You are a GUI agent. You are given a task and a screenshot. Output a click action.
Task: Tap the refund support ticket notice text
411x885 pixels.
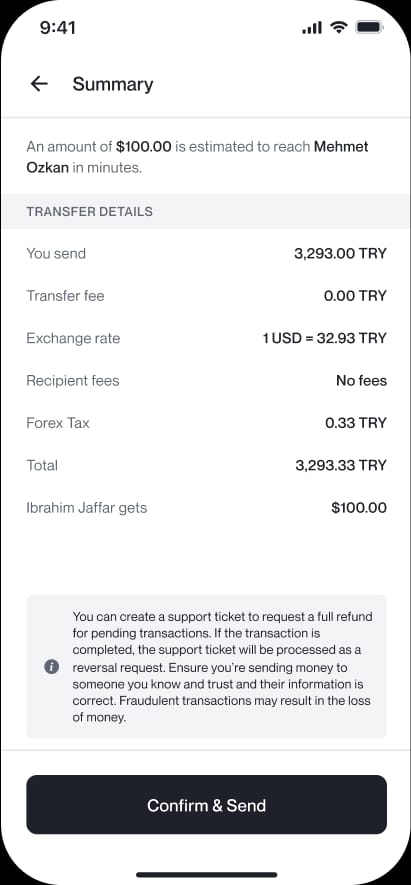222,667
